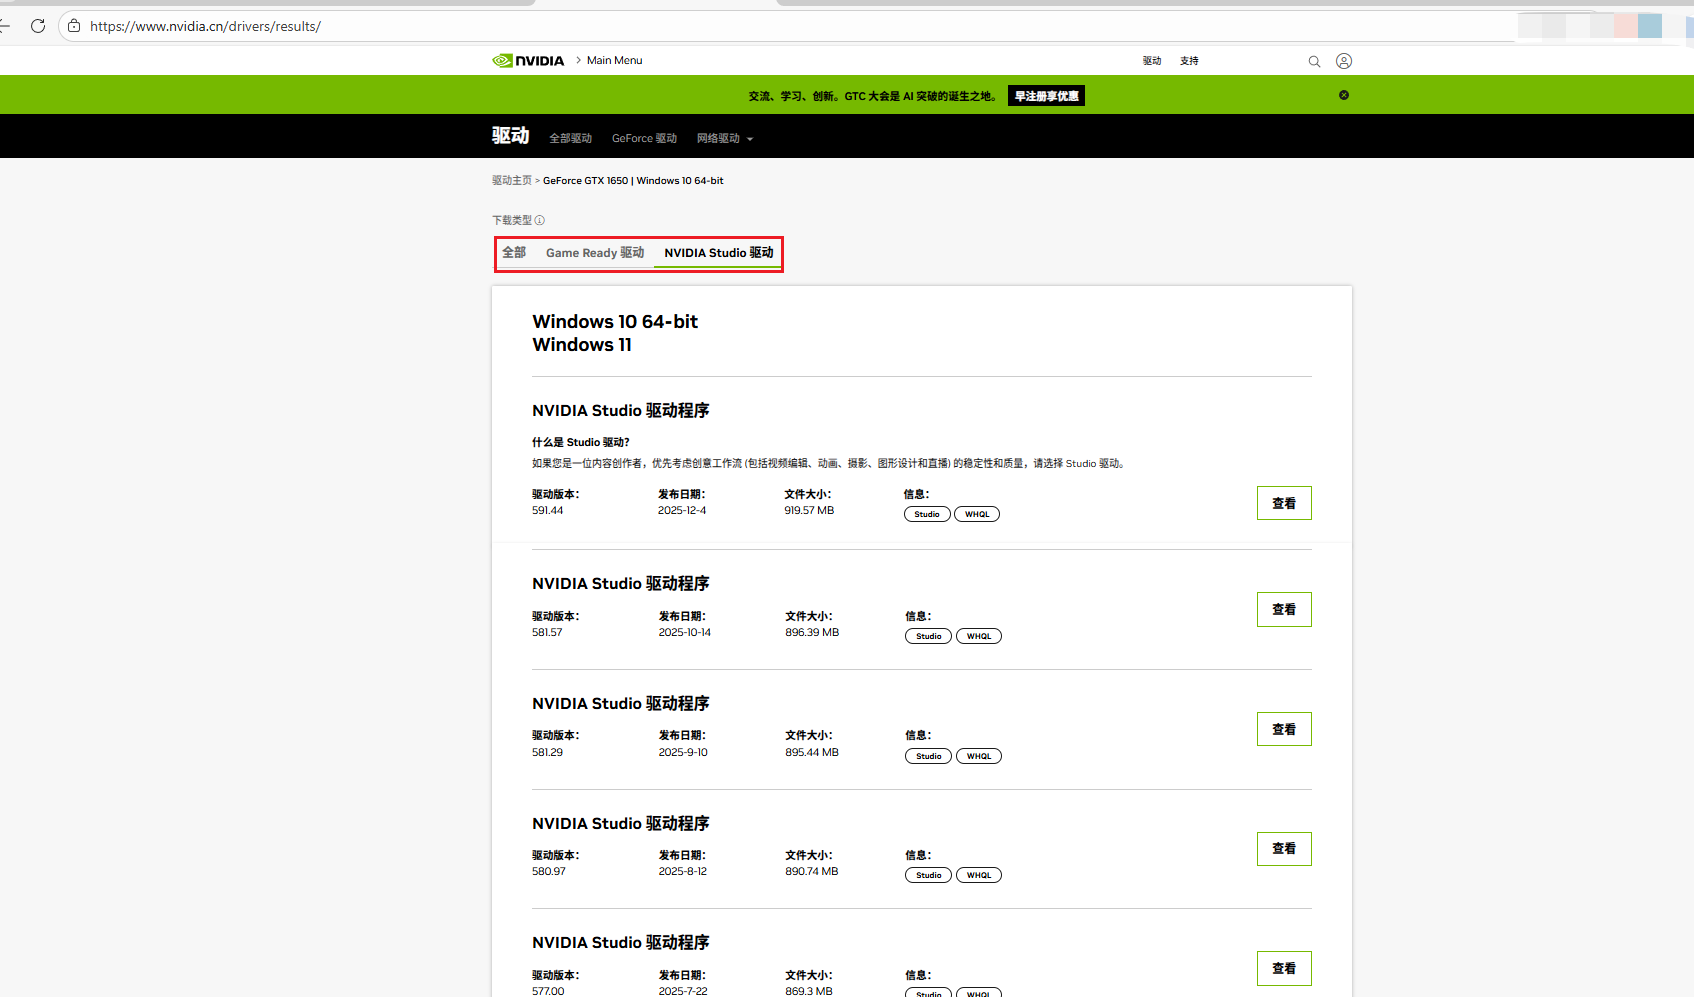
Task: Click file size 919.57 MB
Action: (x=809, y=511)
